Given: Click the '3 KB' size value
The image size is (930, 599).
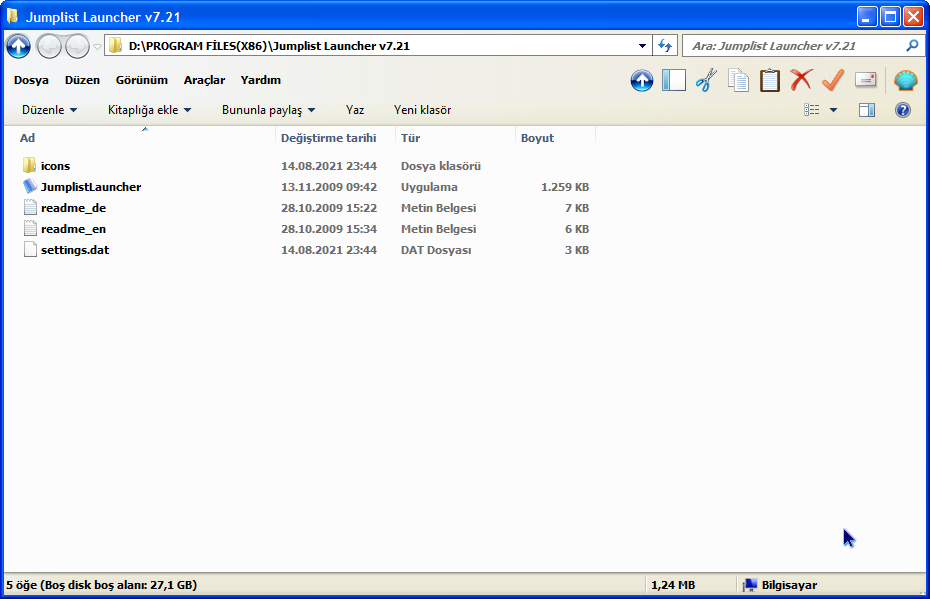Looking at the screenshot, I should pyautogui.click(x=577, y=250).
